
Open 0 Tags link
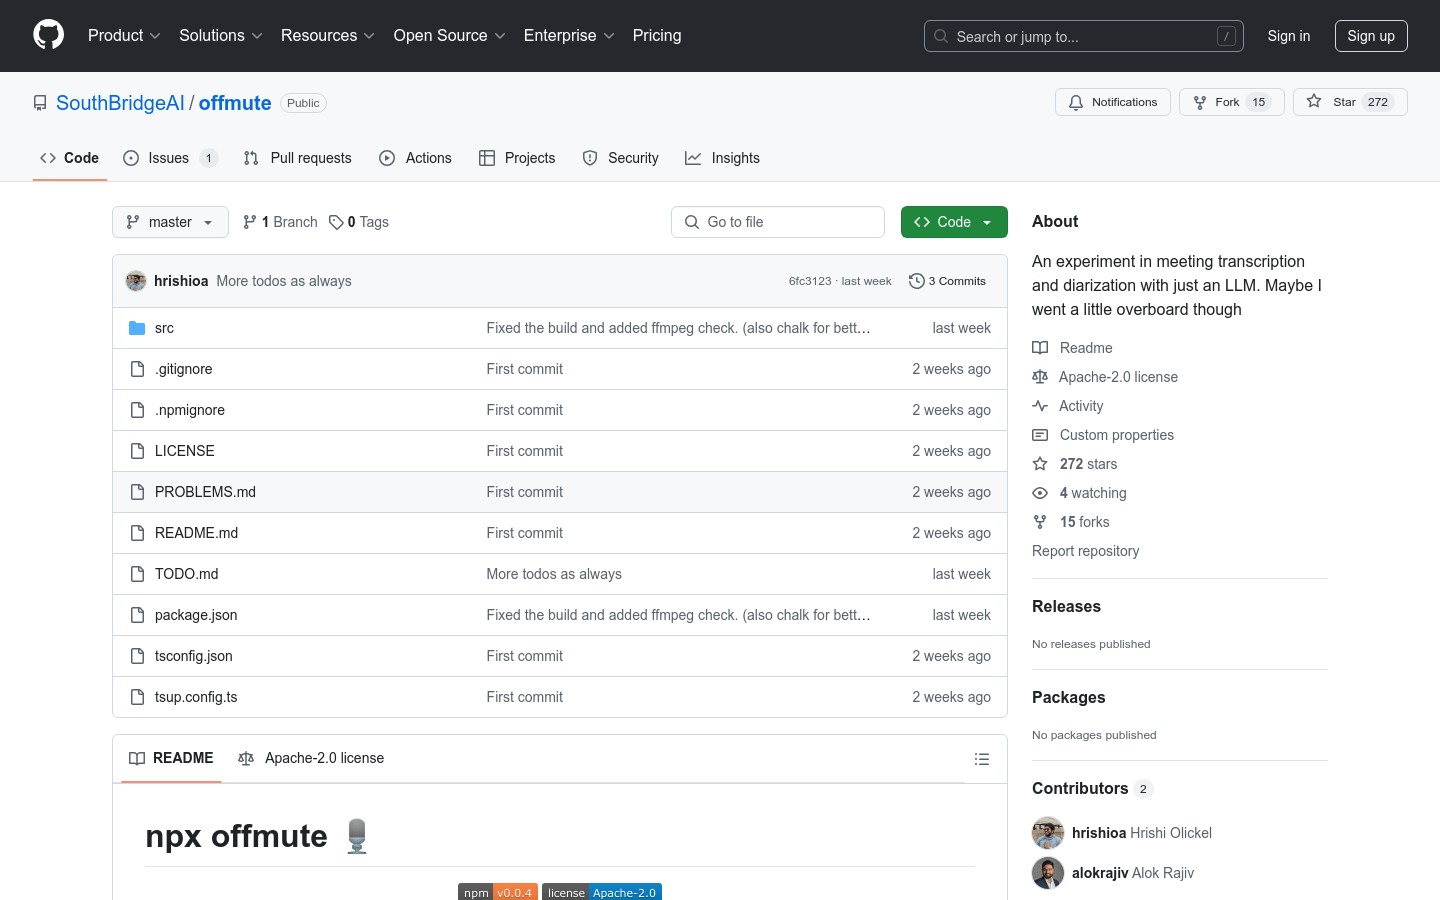tap(359, 222)
